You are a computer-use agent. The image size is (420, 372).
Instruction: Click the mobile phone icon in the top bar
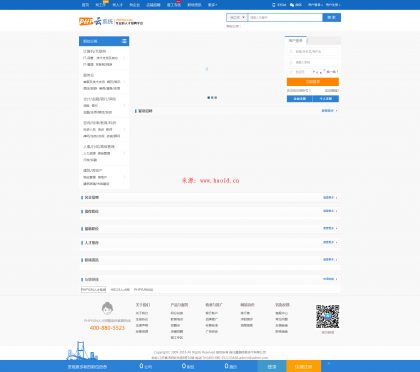click(273, 5)
